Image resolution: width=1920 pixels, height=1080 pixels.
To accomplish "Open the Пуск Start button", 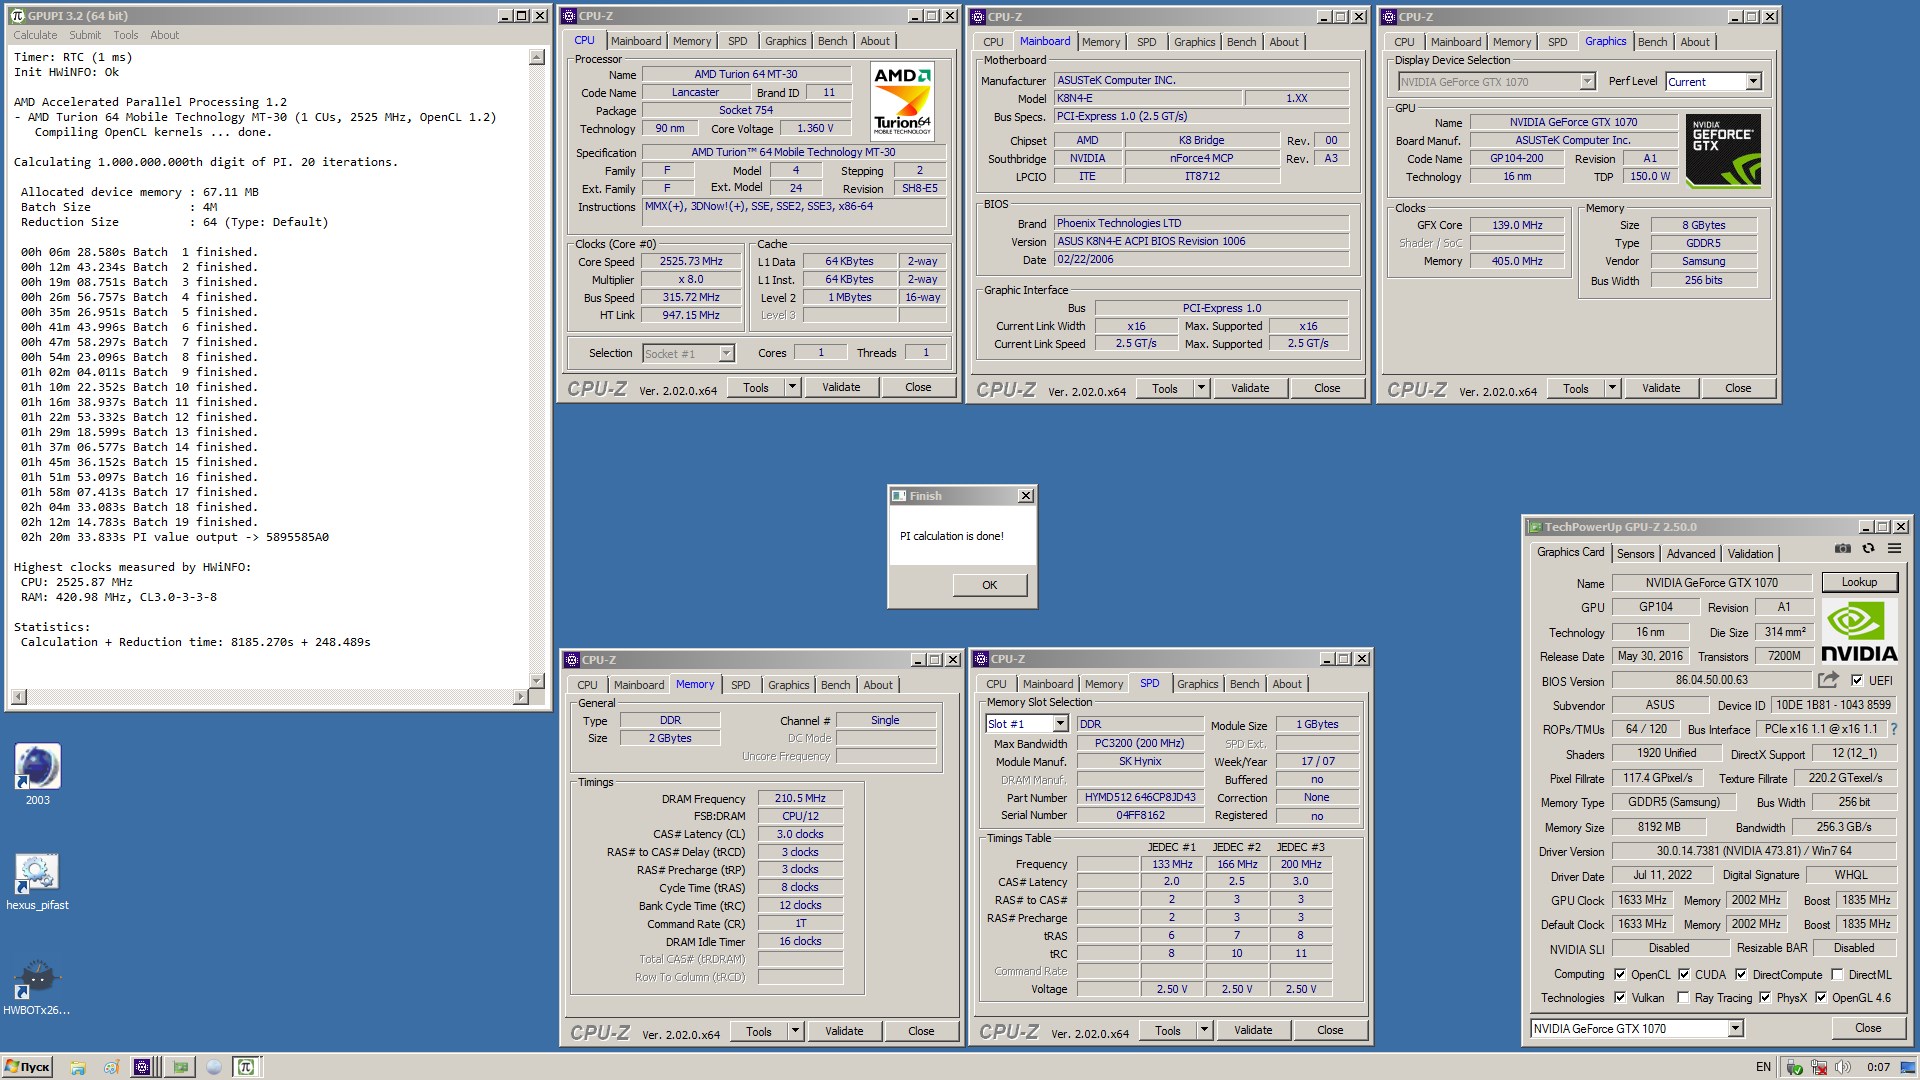I will point(27,1067).
